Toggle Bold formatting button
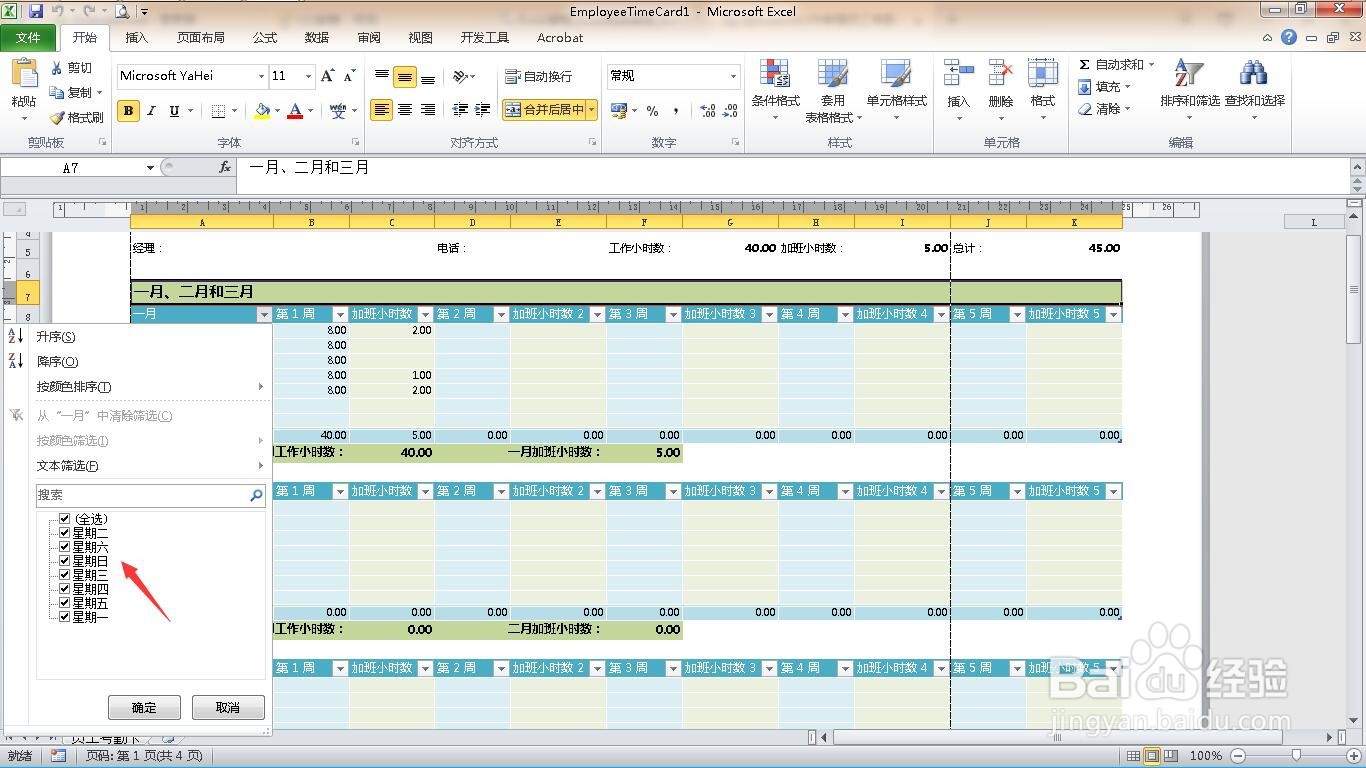Image resolution: width=1366 pixels, height=768 pixels. pos(128,111)
